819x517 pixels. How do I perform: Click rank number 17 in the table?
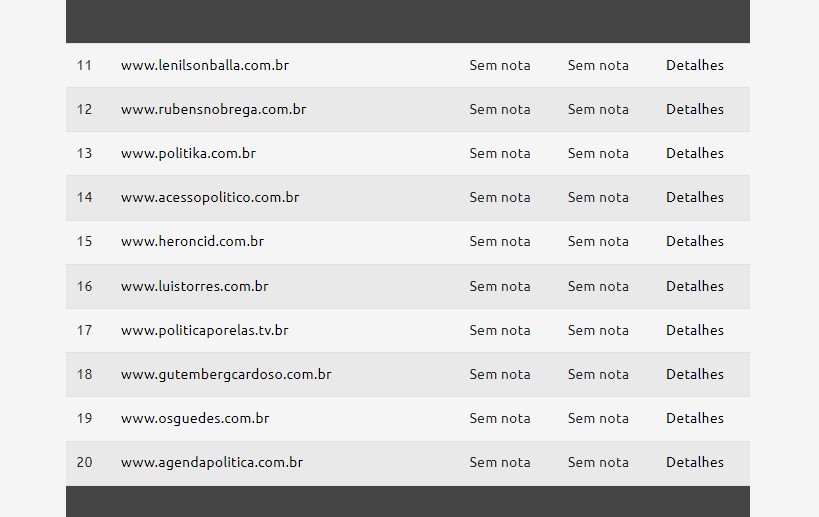(x=84, y=330)
